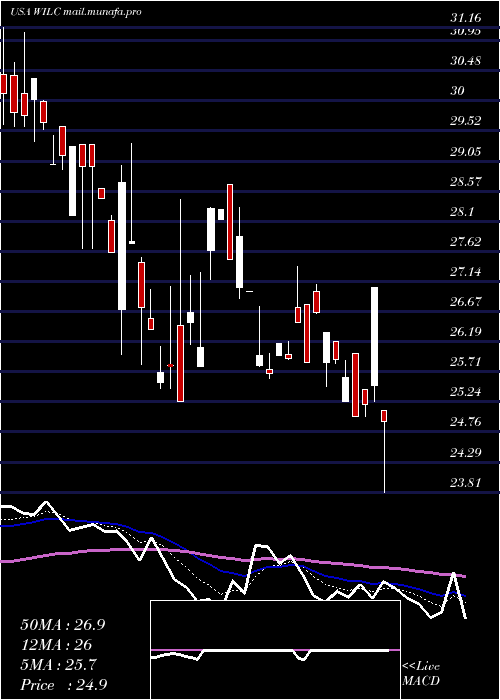
Task: Click inside the MACD inset chart panel
Action: pos(275,650)
